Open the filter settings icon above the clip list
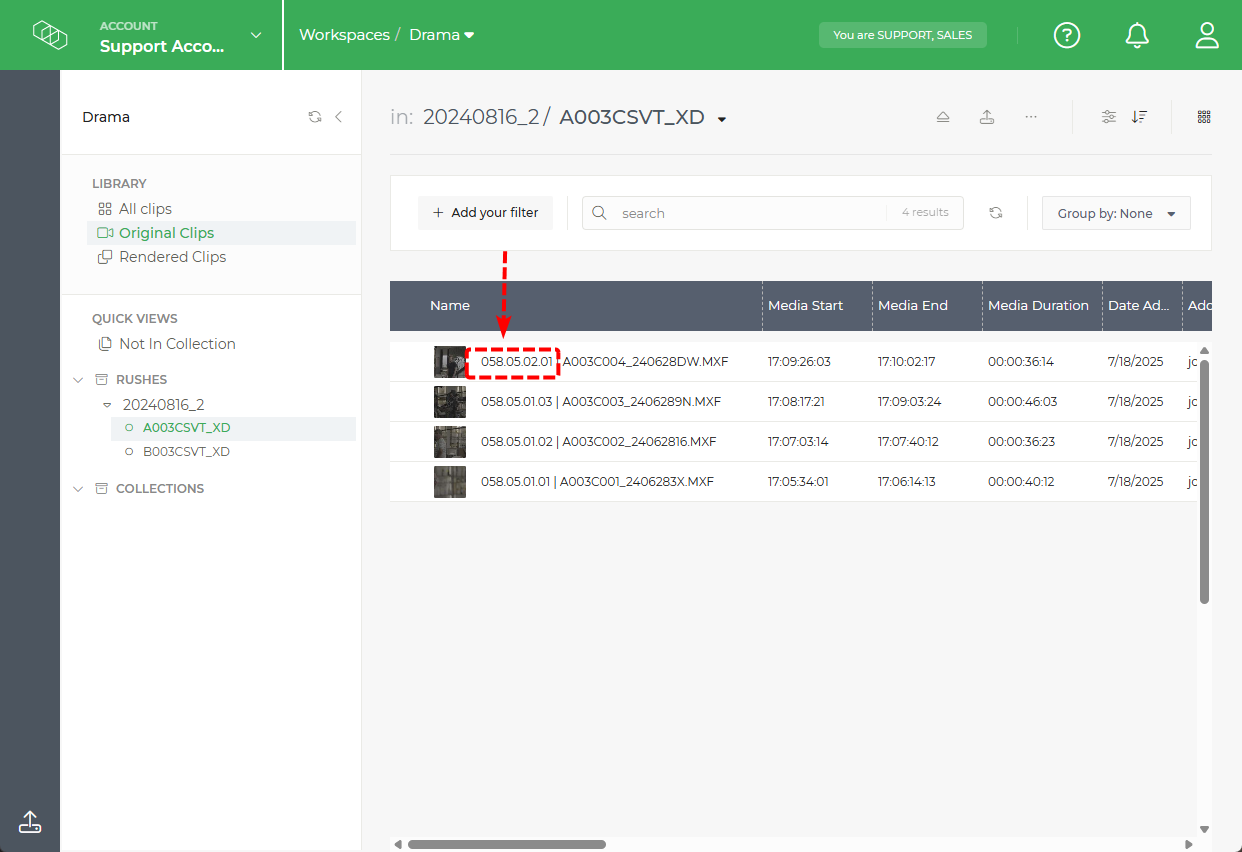 click(x=1108, y=116)
